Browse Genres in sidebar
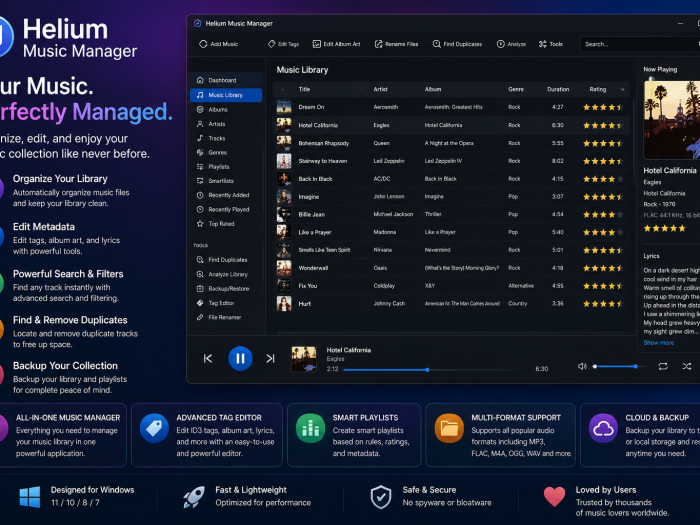The height and width of the screenshot is (525, 700). 226,152
